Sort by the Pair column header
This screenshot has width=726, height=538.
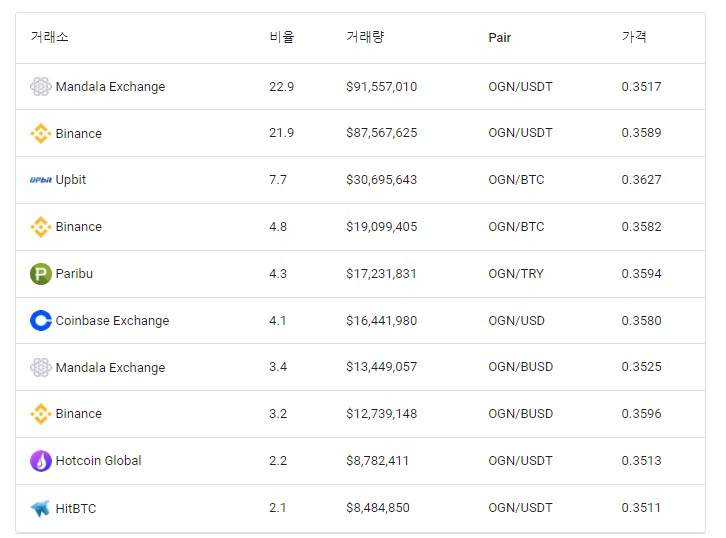click(500, 38)
